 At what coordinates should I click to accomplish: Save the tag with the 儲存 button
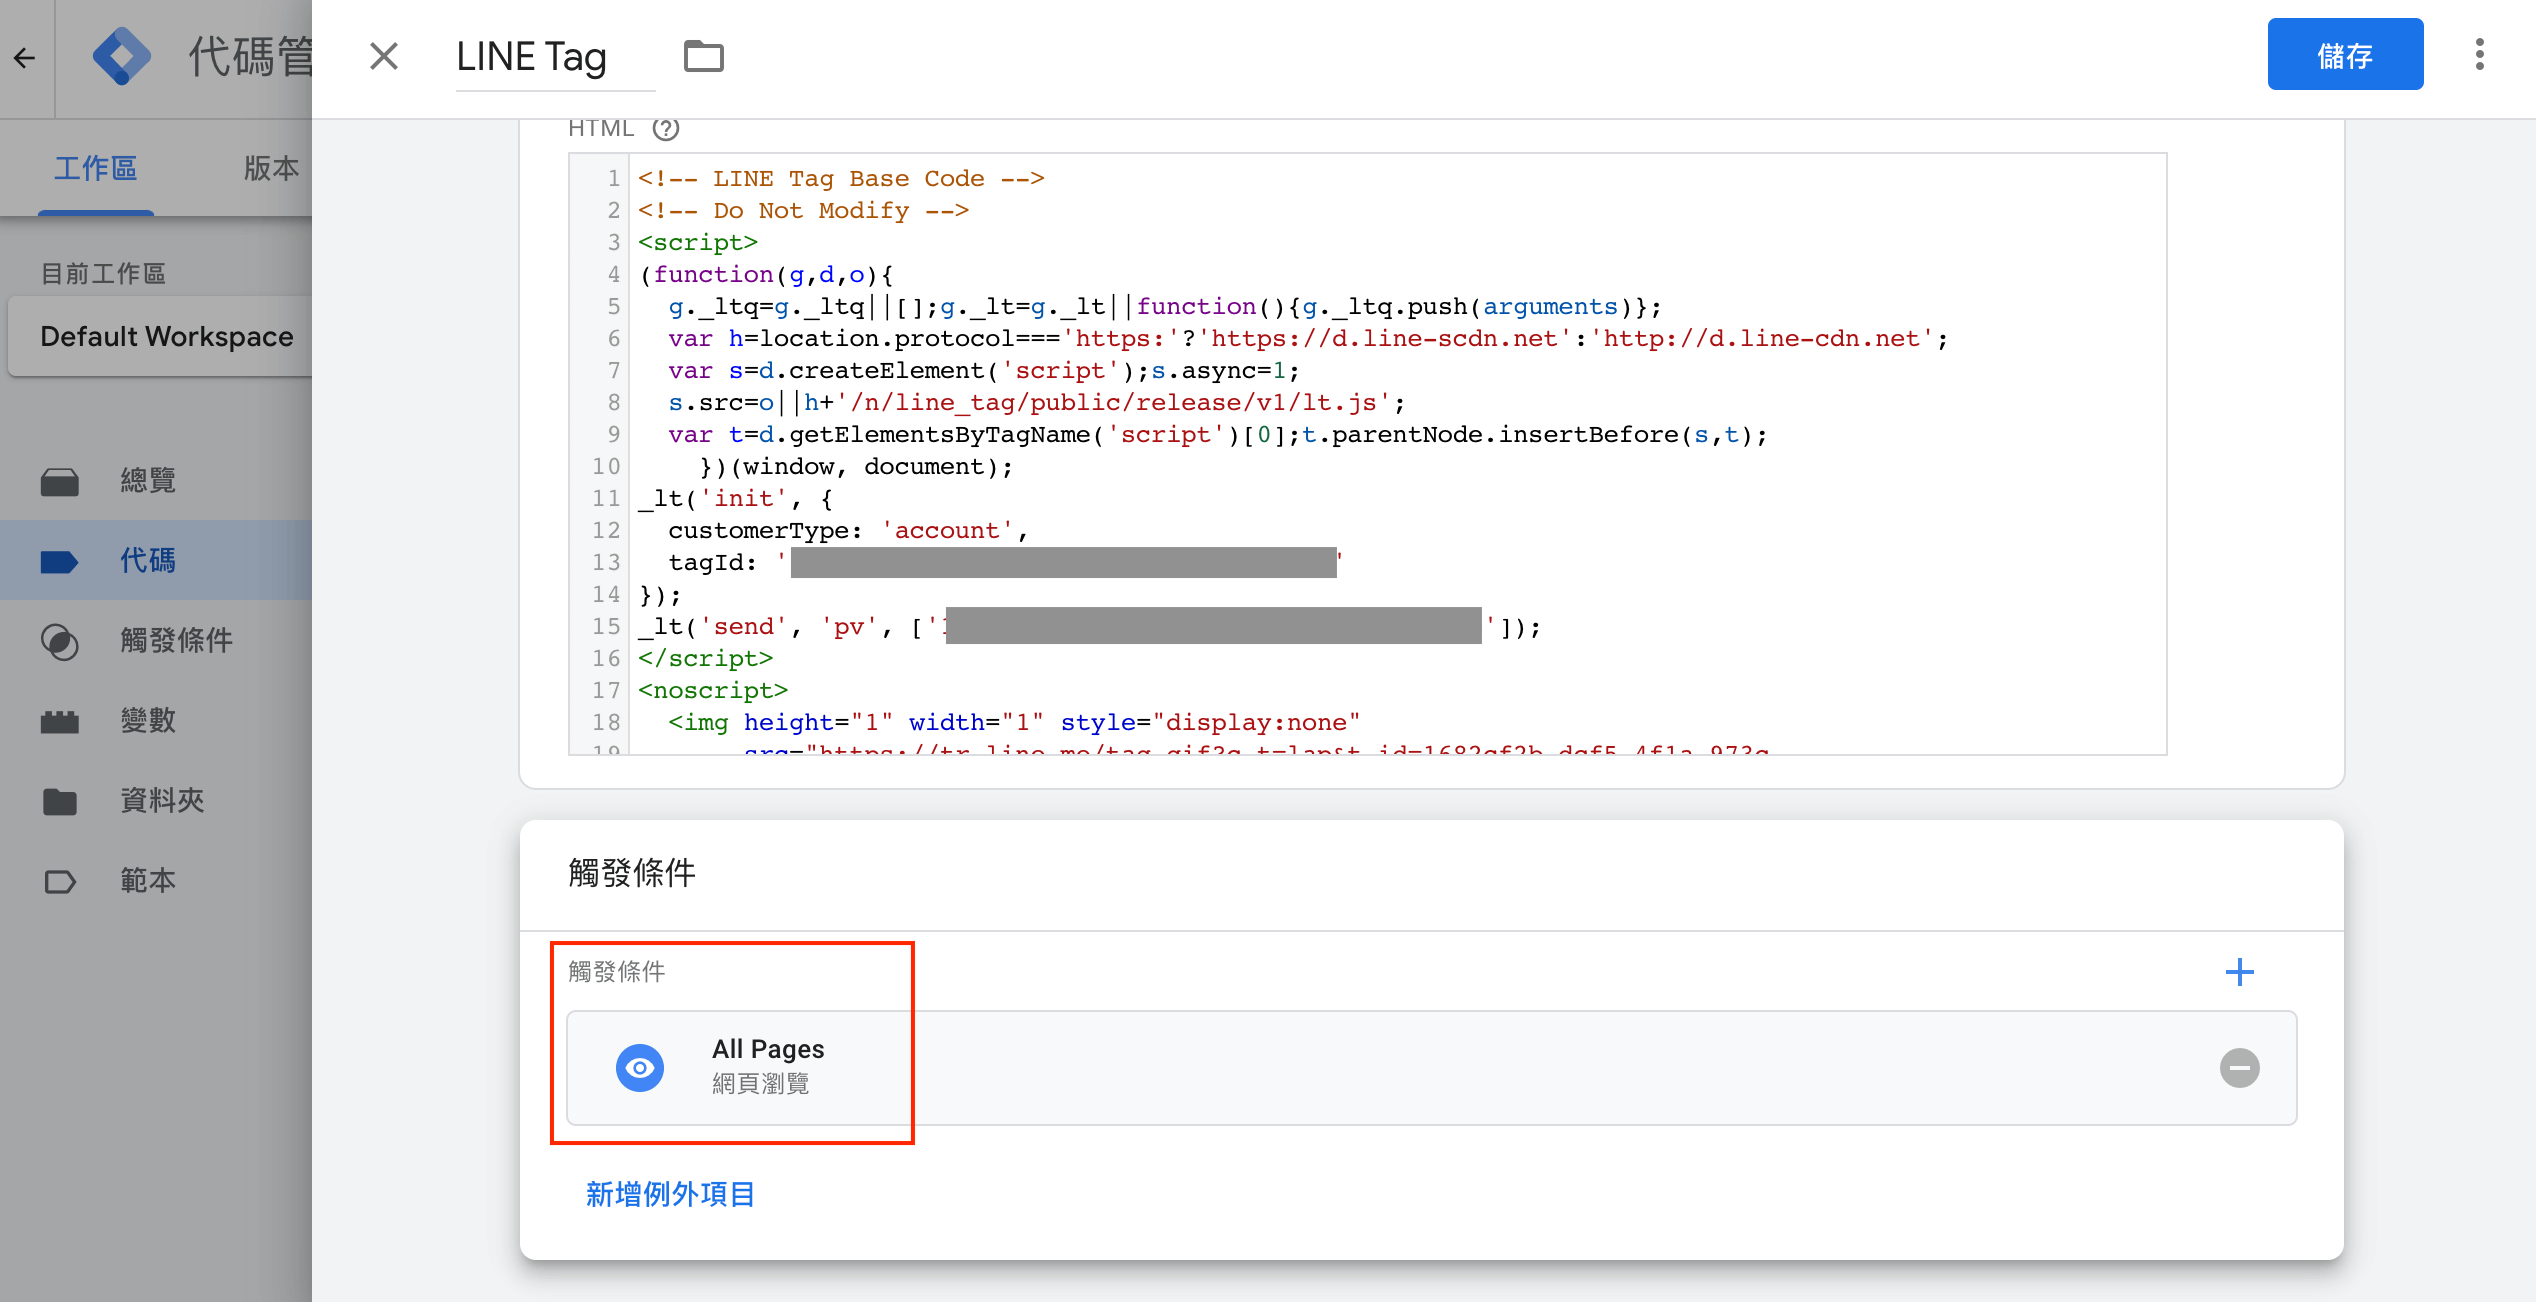[x=2344, y=55]
